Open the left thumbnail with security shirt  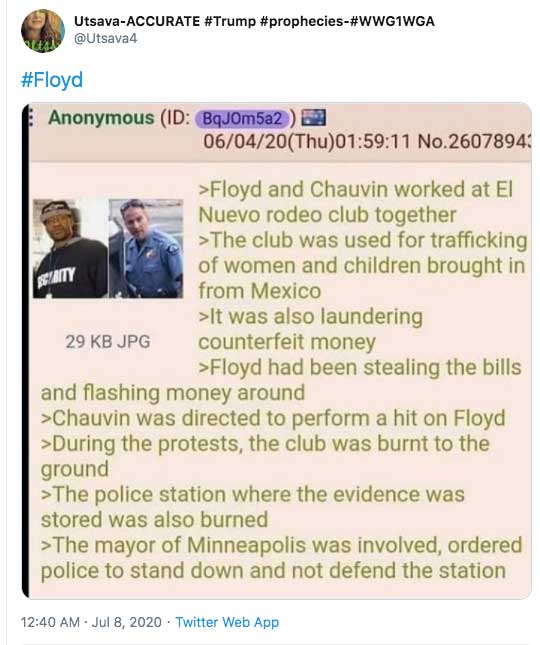pyautogui.click(x=70, y=248)
